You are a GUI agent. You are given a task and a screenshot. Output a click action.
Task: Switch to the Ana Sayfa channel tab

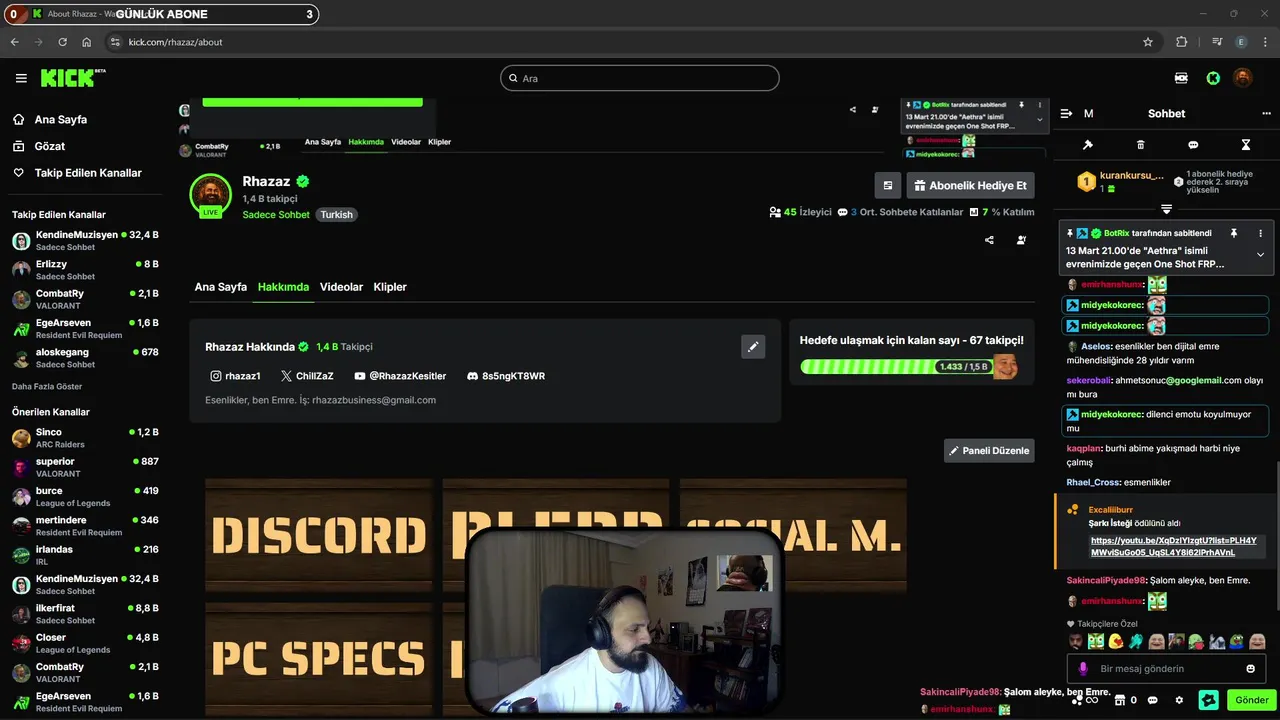coord(221,287)
